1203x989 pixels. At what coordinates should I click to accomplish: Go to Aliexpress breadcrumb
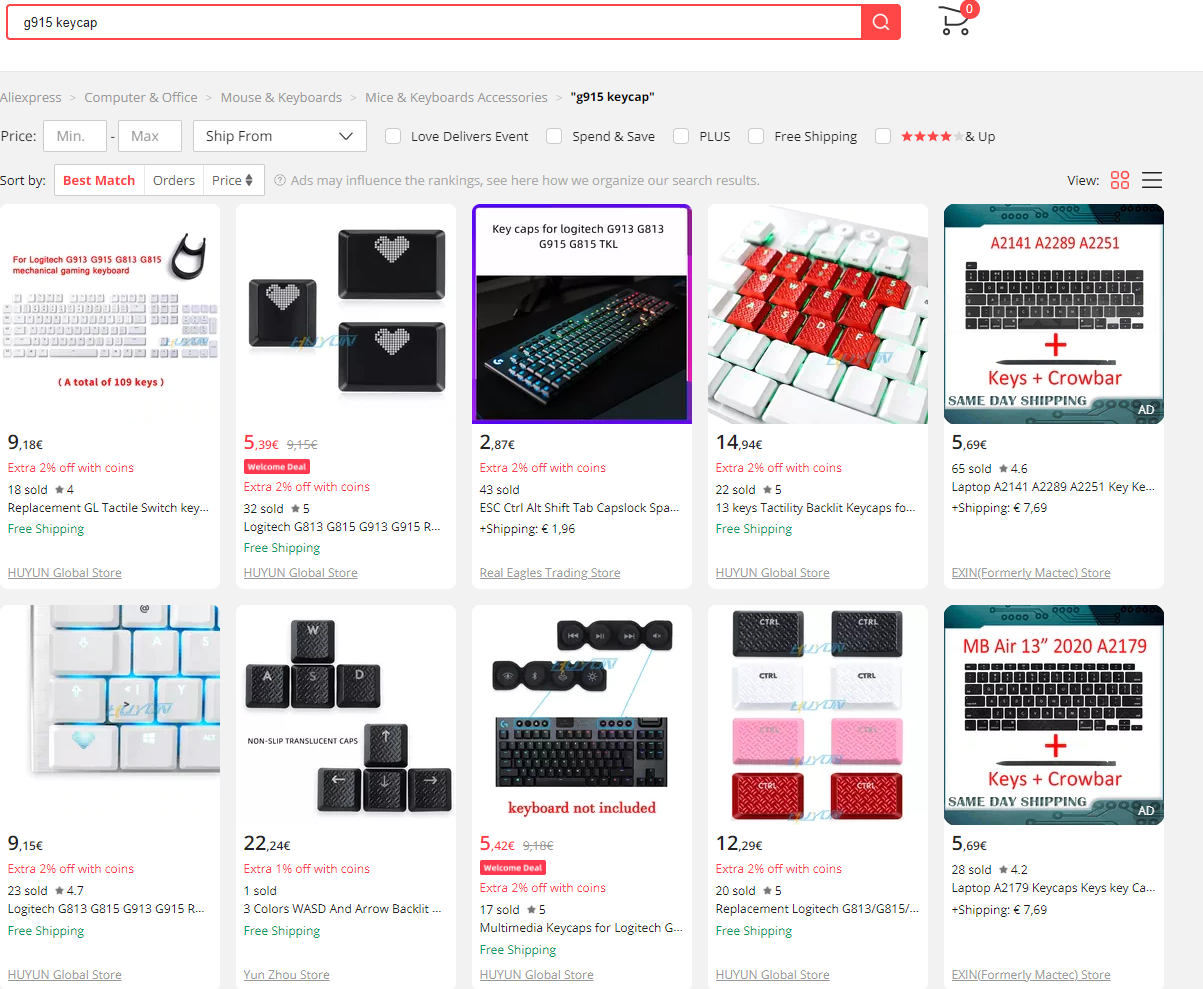[x=31, y=97]
